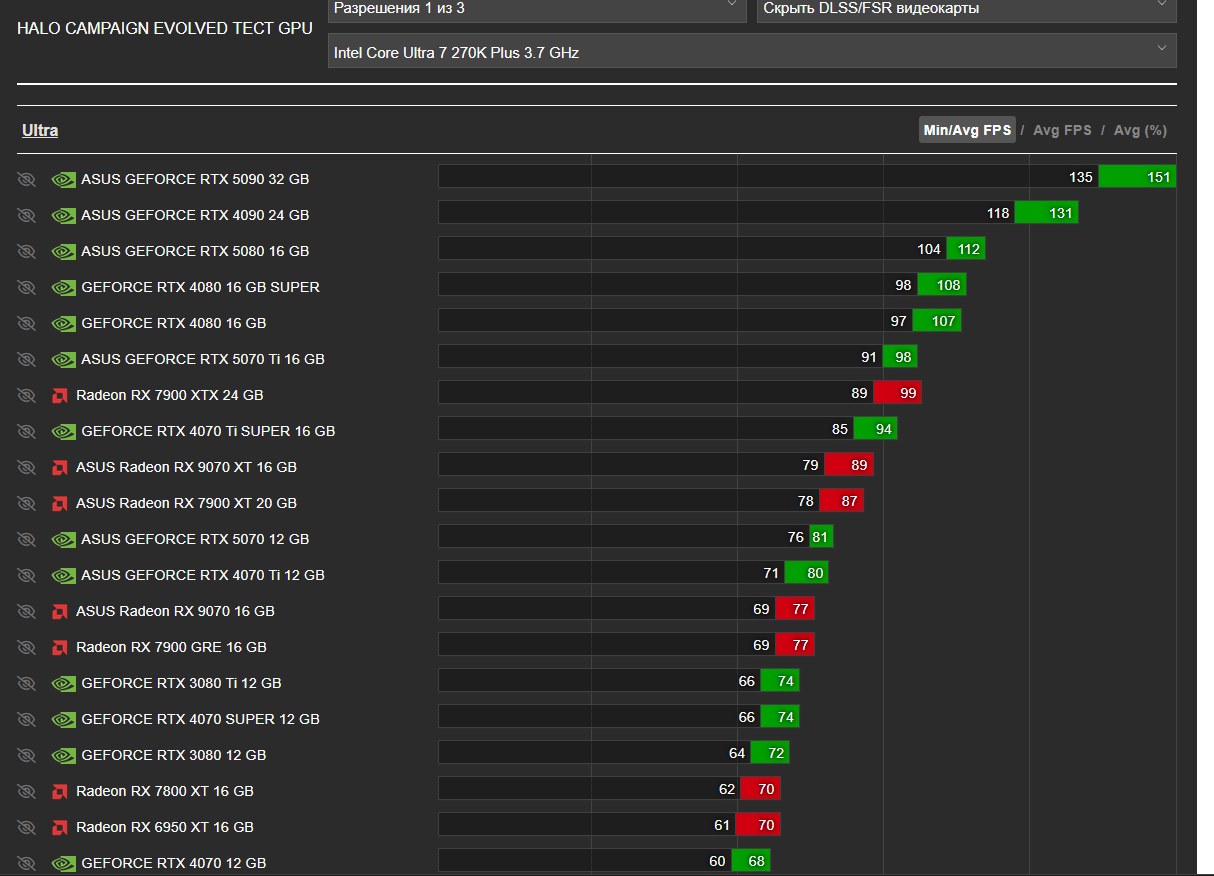Click the ASUS GEFORCE RTX 4070 Ti 12 GB label
Screen dimensions: 1214x876
click(203, 575)
